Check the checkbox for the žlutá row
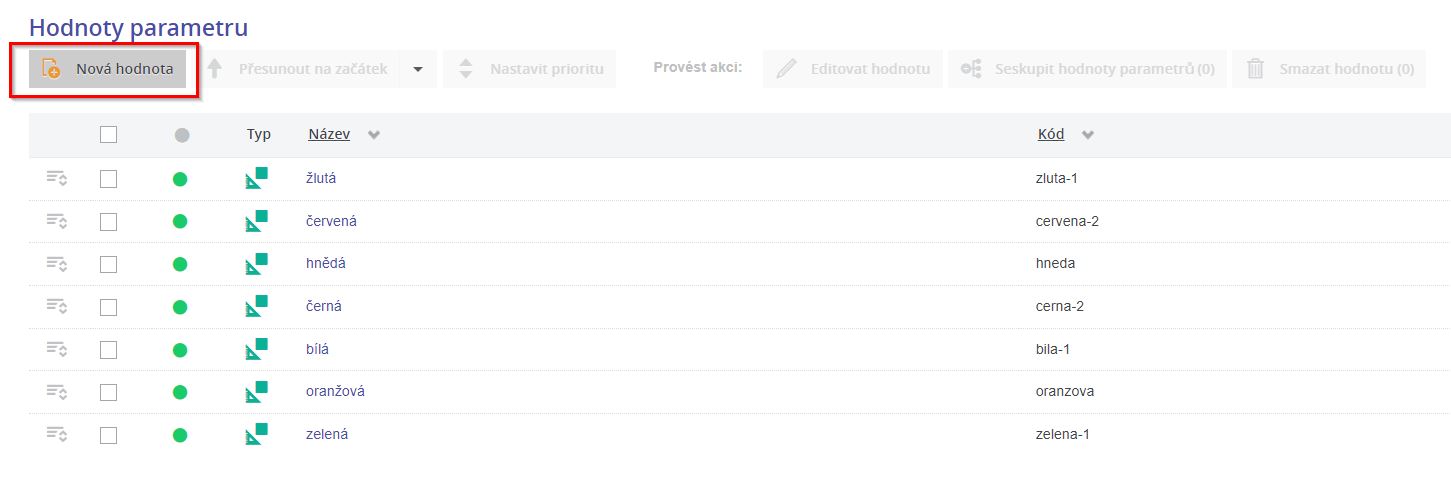Viewport: 1451px width, 487px height. pos(109,179)
